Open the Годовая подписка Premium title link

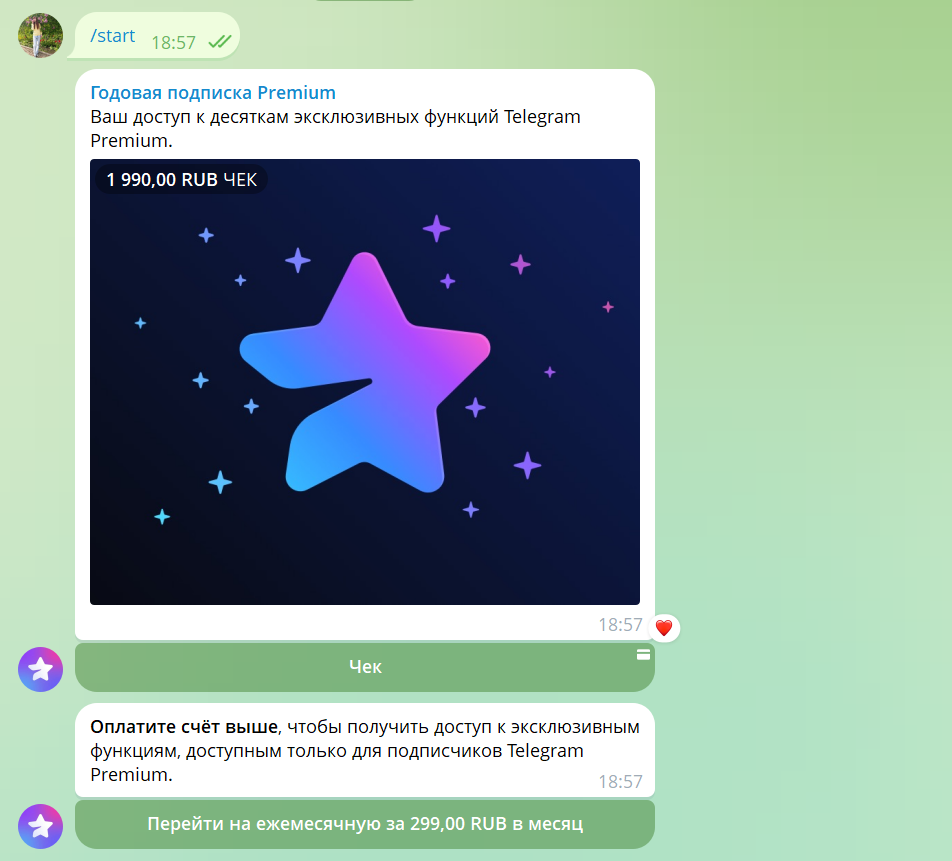point(212,92)
